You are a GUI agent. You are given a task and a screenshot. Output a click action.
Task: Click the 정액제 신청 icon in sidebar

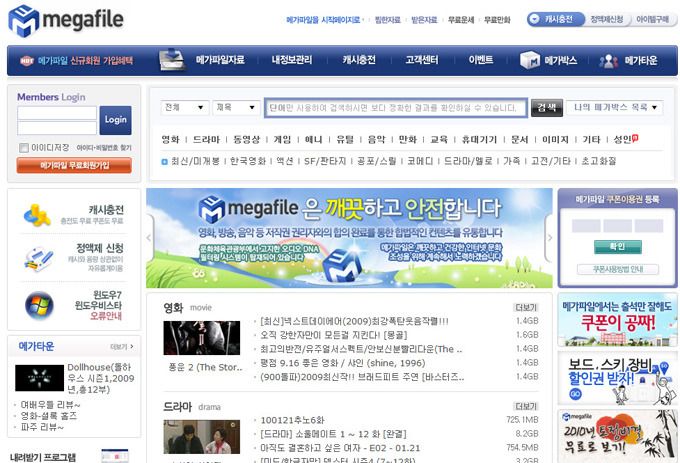[39, 259]
